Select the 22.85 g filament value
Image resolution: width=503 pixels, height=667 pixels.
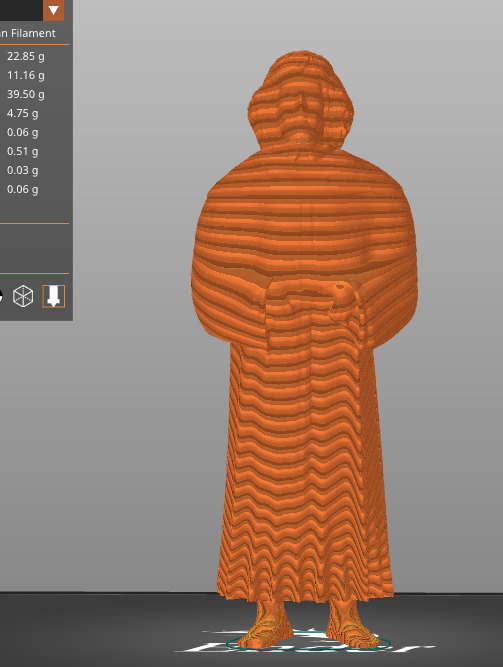coord(26,57)
